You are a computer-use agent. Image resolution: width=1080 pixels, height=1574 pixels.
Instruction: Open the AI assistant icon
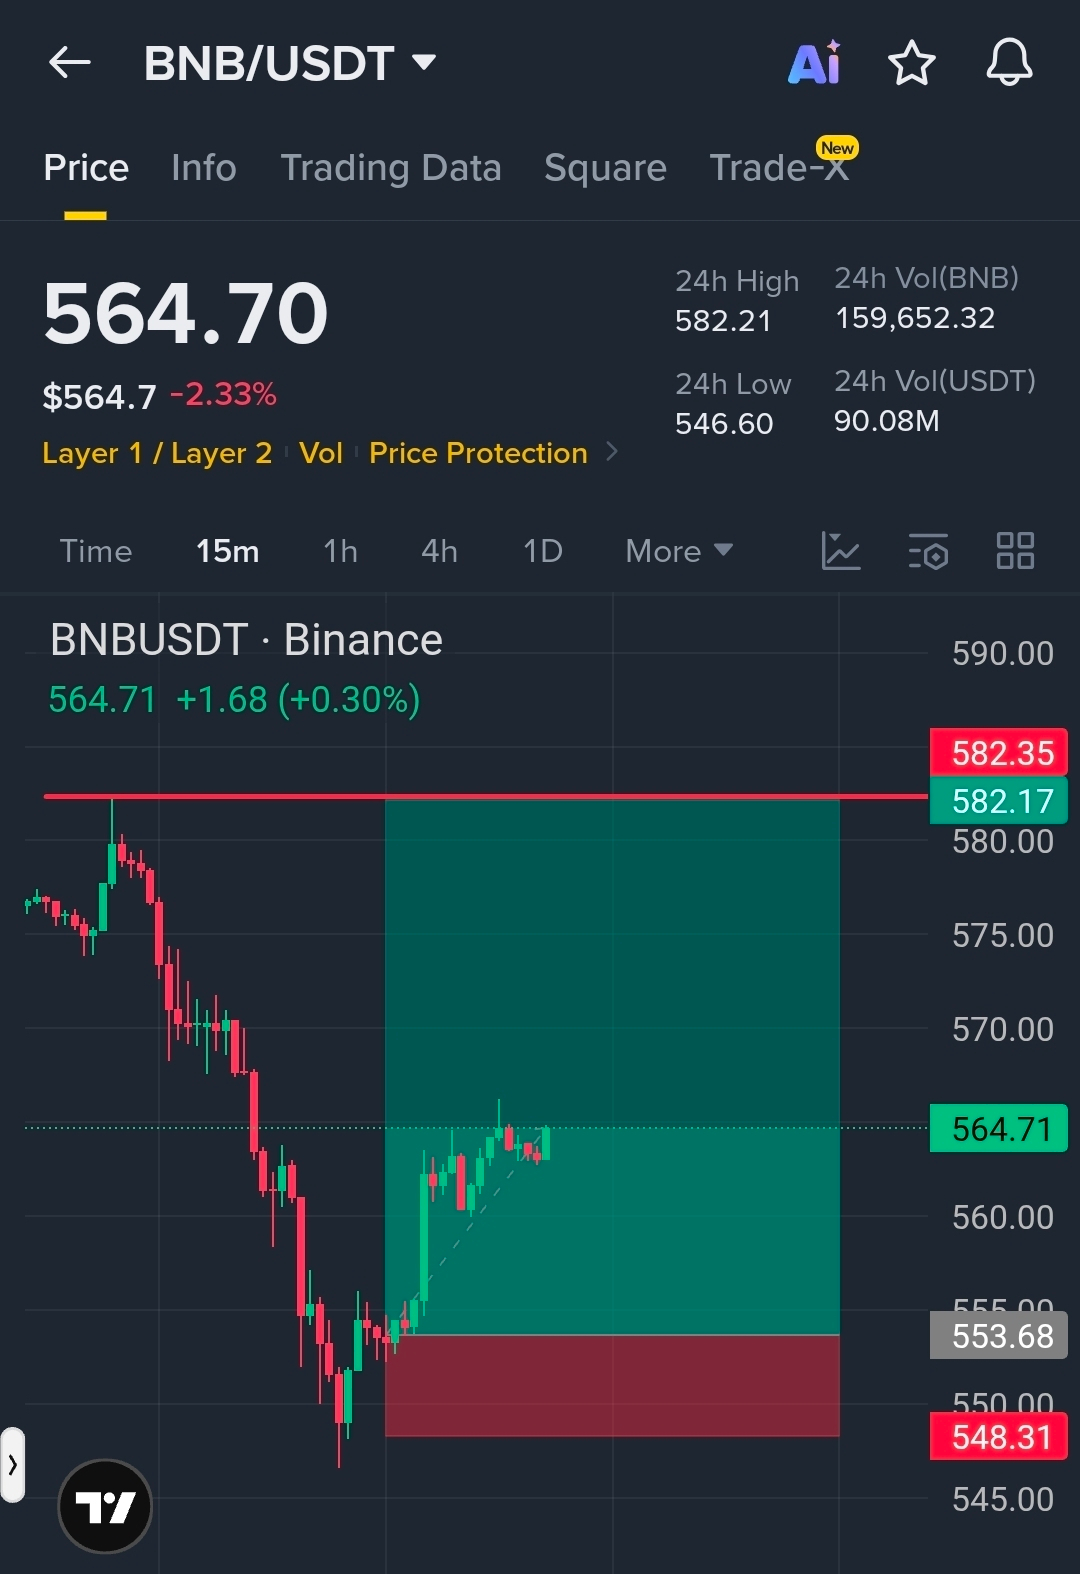pyautogui.click(x=815, y=63)
